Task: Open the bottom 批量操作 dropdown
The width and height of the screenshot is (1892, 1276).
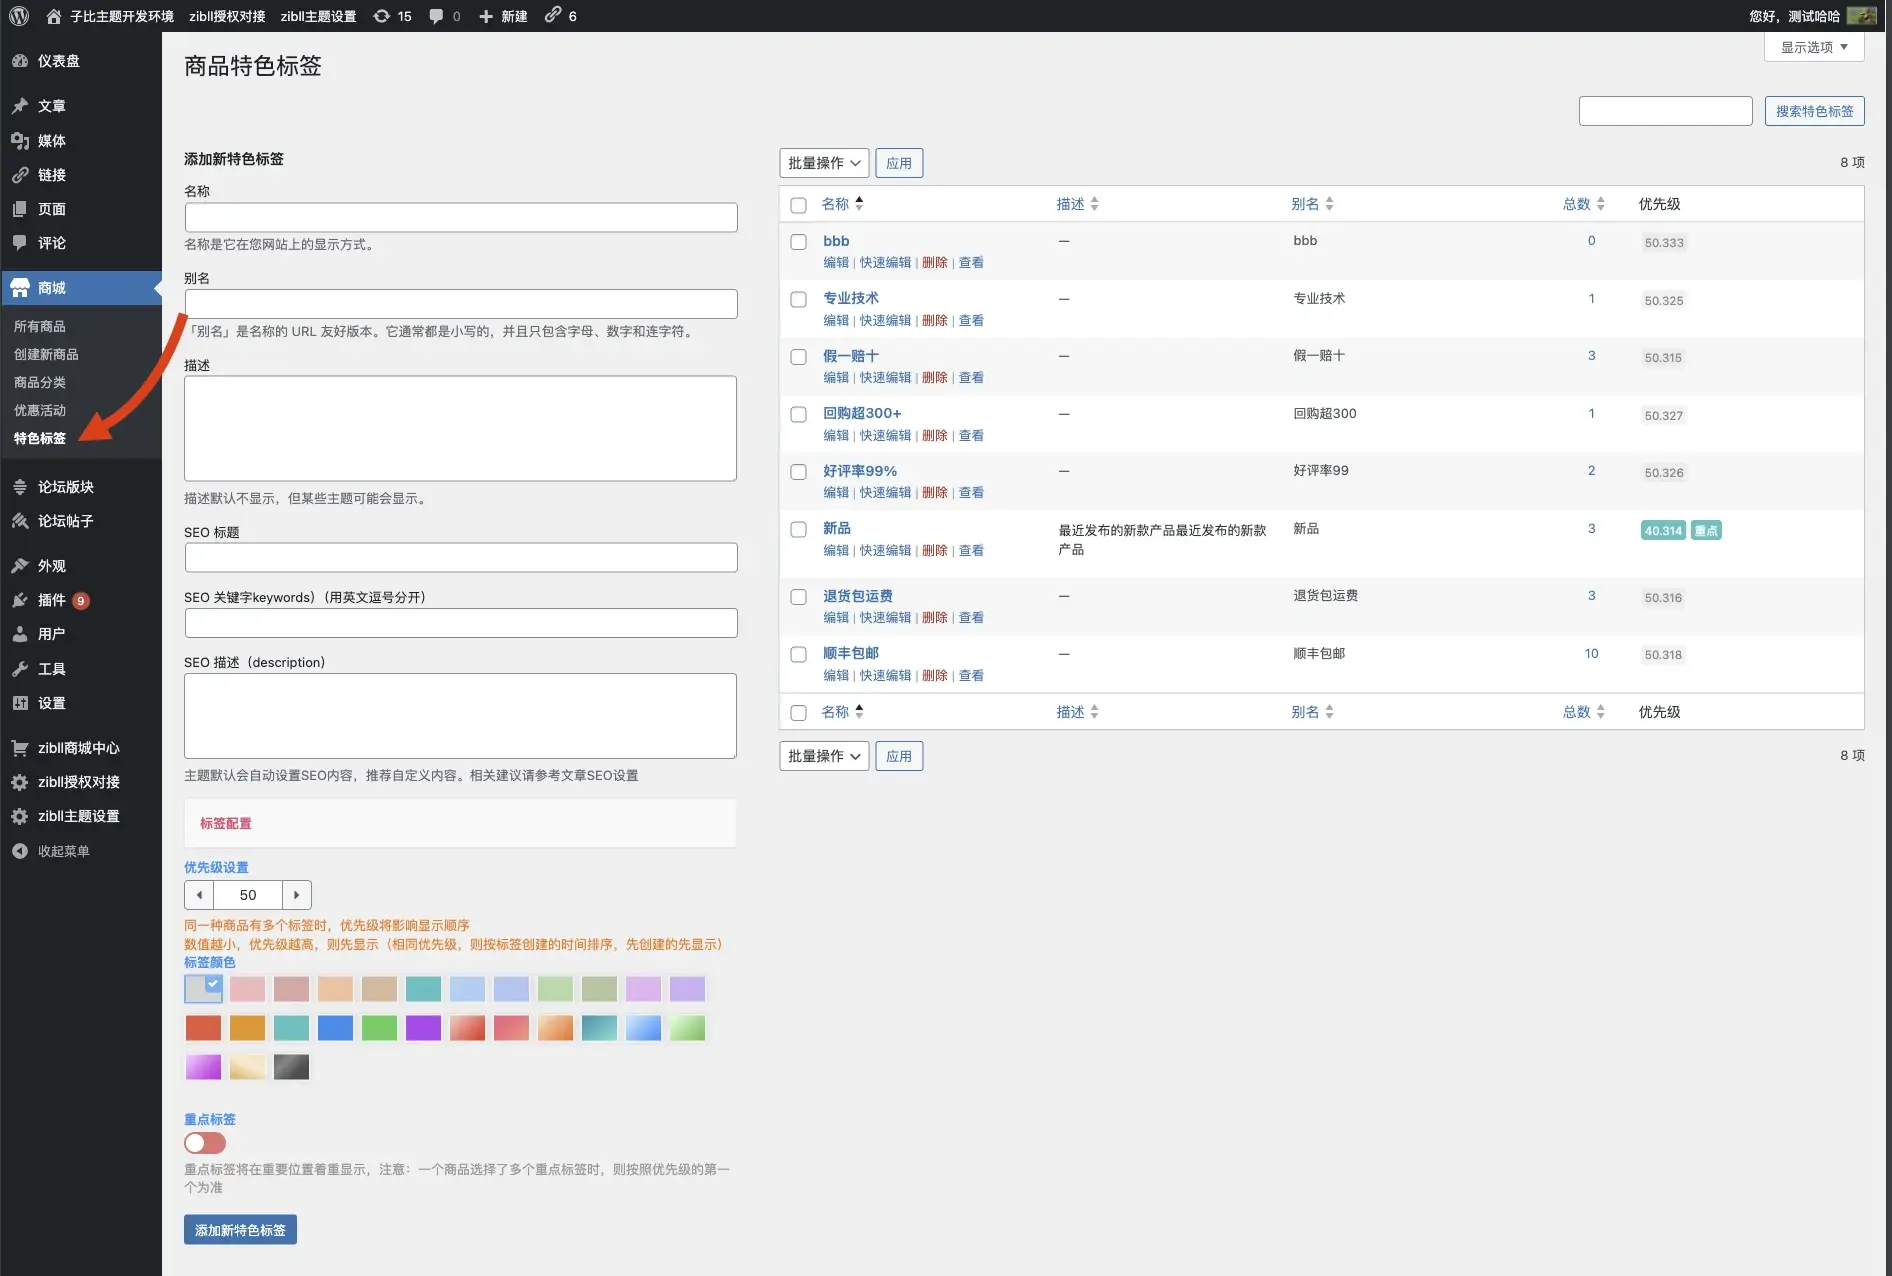Action: click(823, 756)
